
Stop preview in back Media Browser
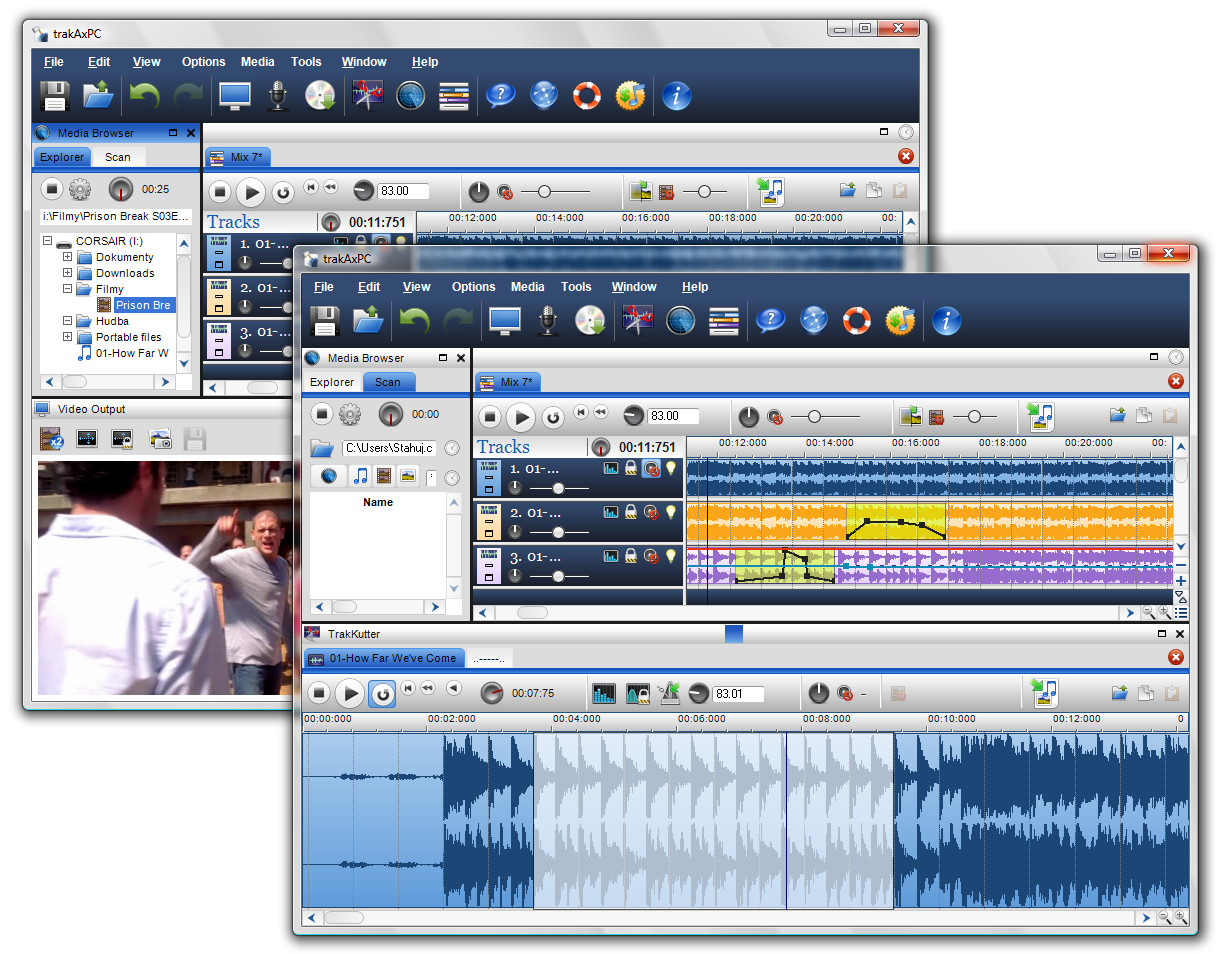(x=51, y=188)
